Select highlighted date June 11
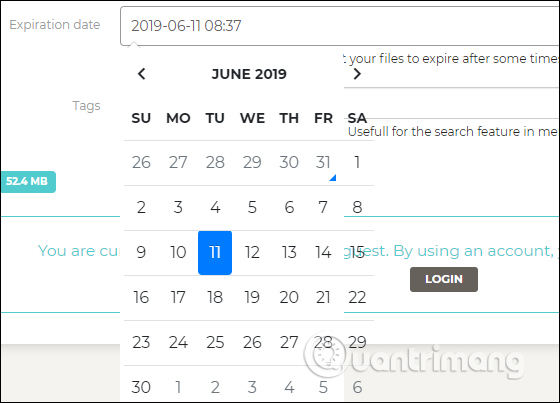 coord(215,253)
